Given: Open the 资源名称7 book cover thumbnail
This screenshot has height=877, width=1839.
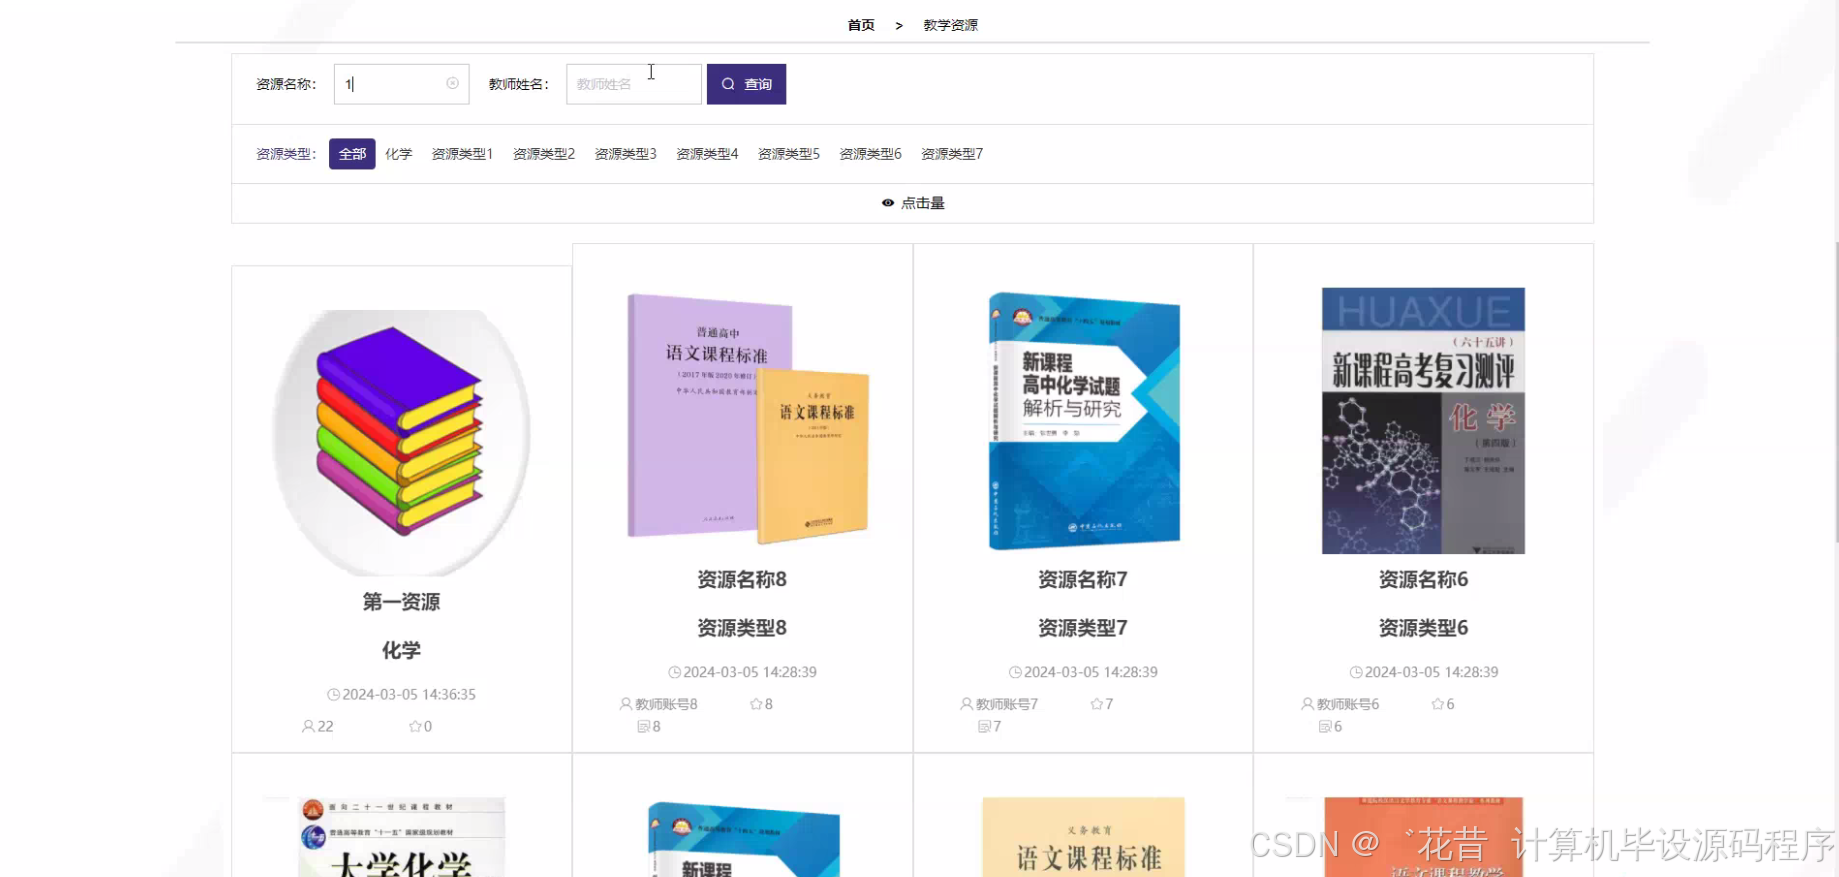Looking at the screenshot, I should [x=1083, y=420].
